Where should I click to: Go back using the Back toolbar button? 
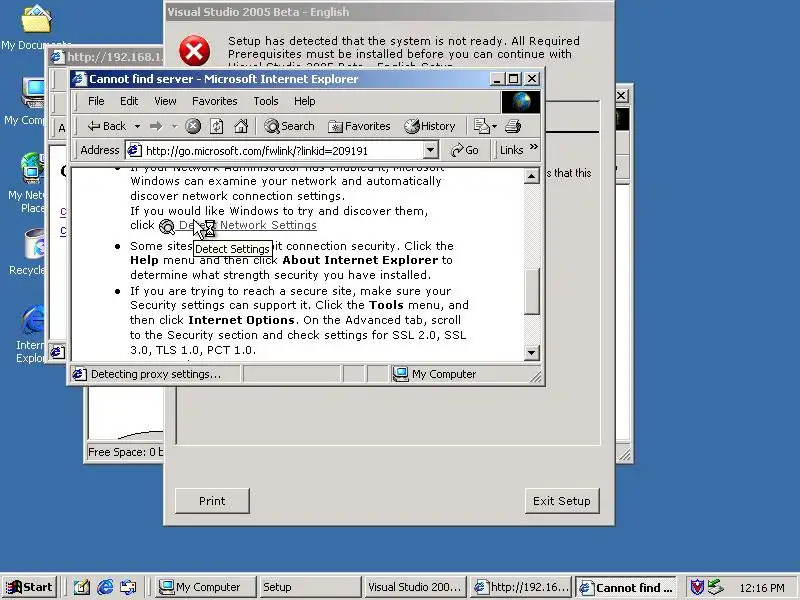tap(107, 126)
